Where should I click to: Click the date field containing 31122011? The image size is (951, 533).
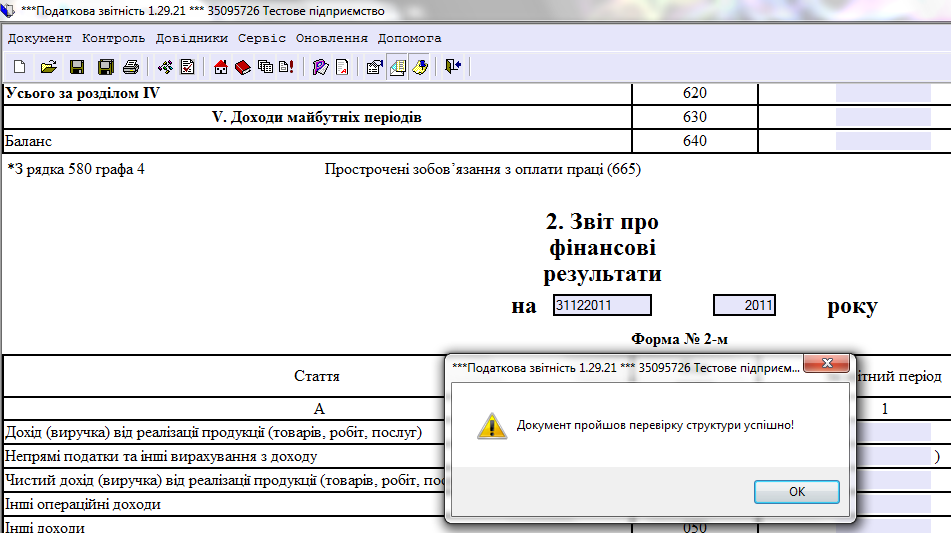(602, 306)
